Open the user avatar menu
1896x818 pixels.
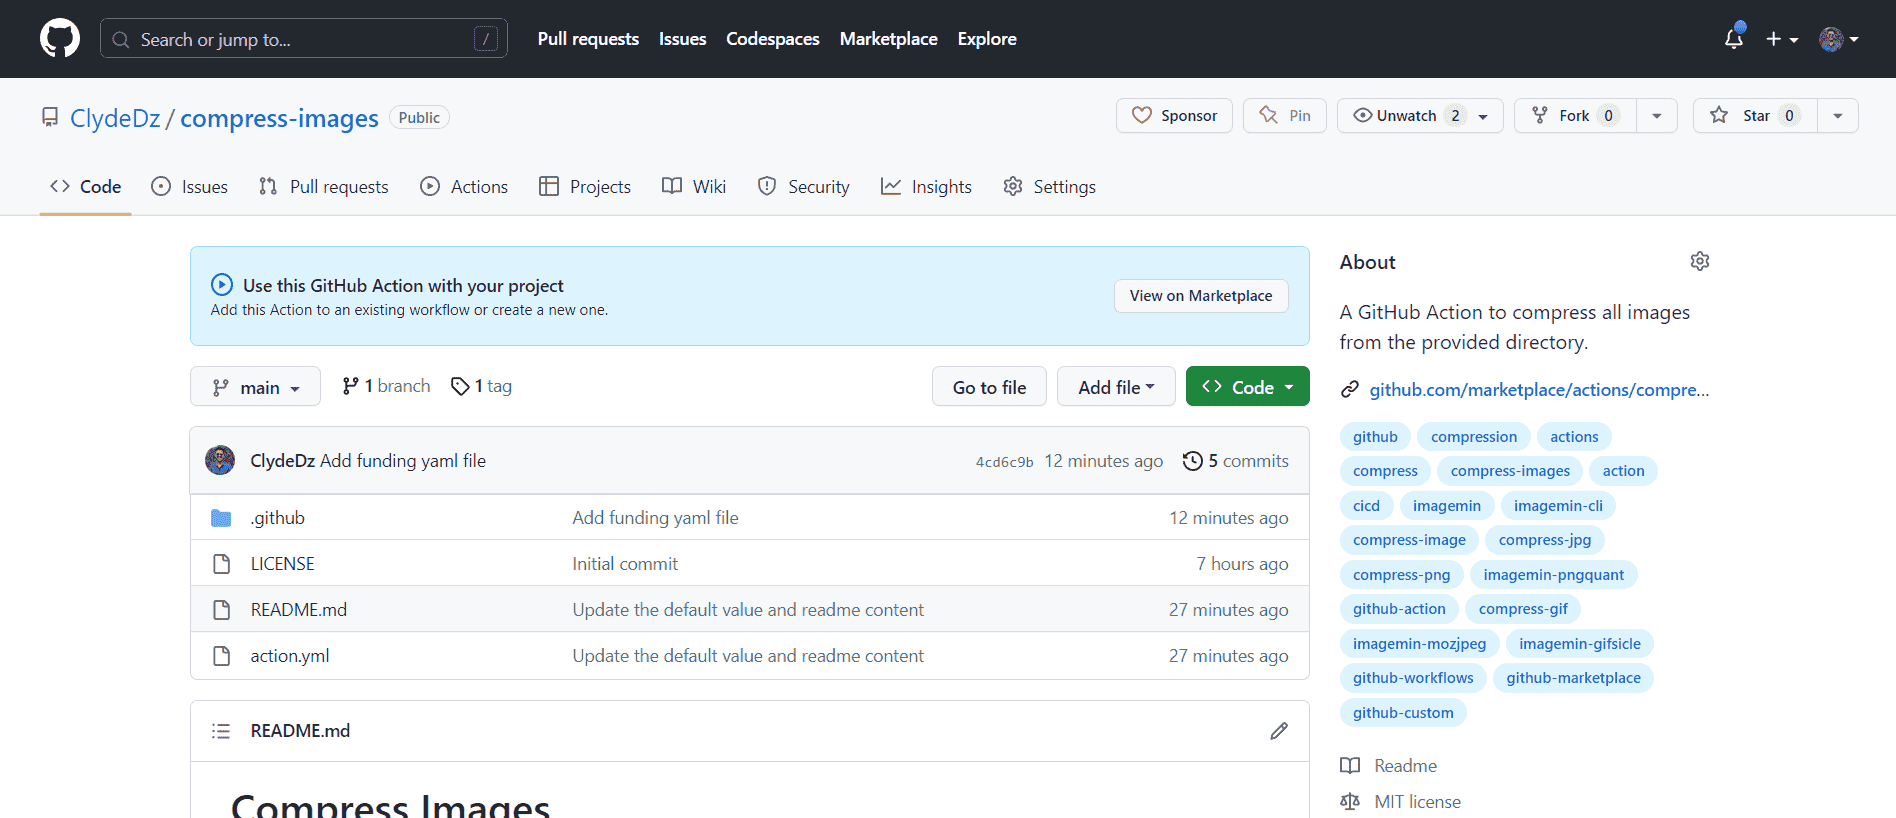[1839, 39]
